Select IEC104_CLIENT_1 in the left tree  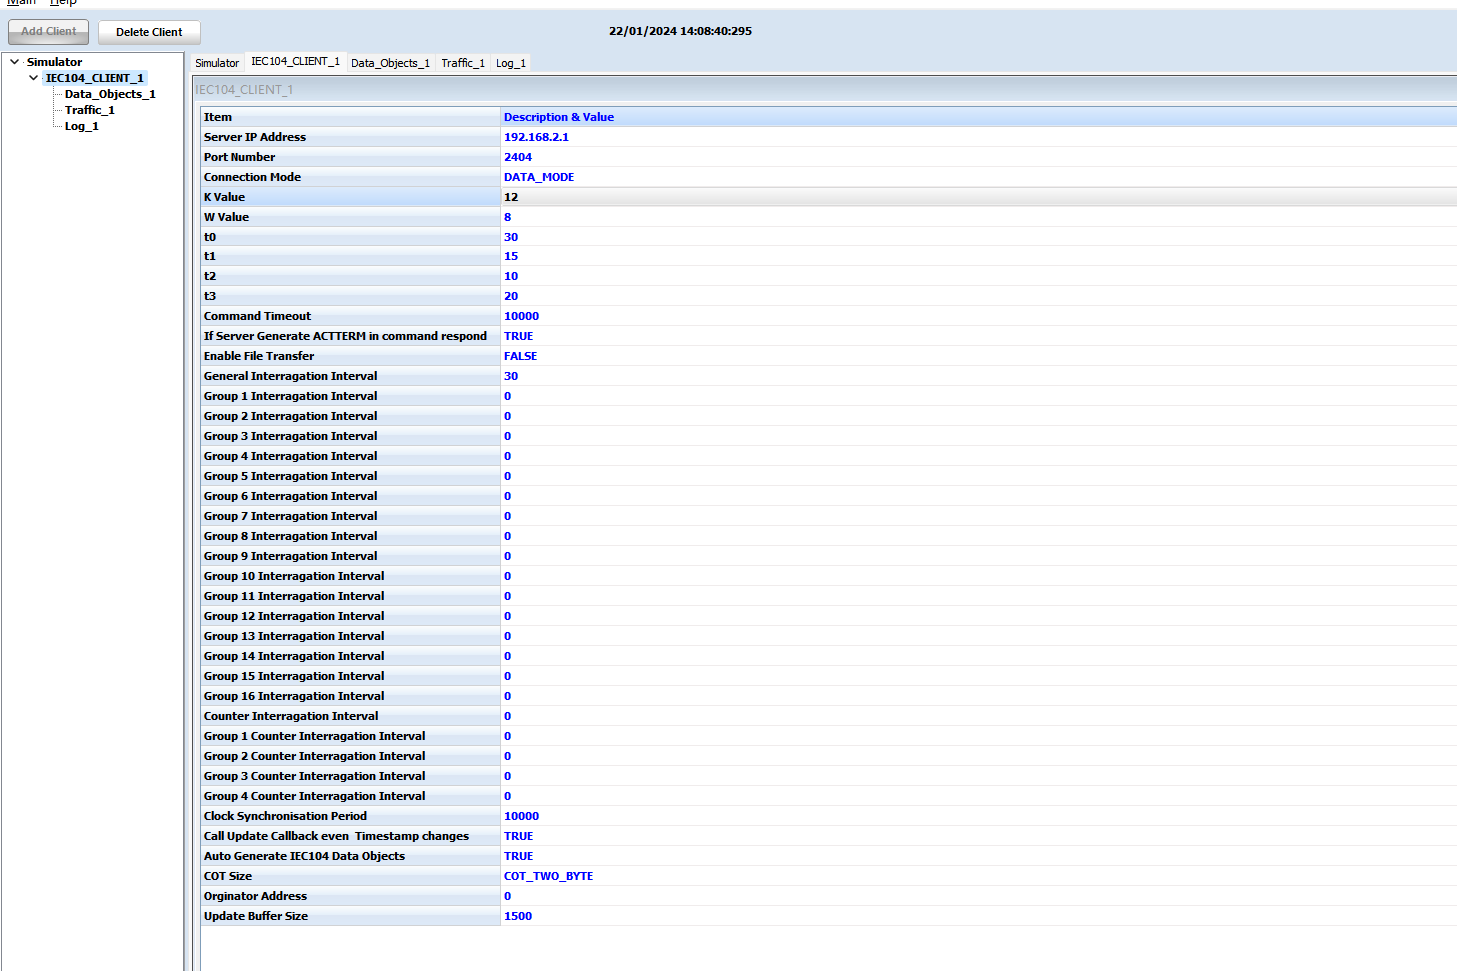pyautogui.click(x=95, y=78)
